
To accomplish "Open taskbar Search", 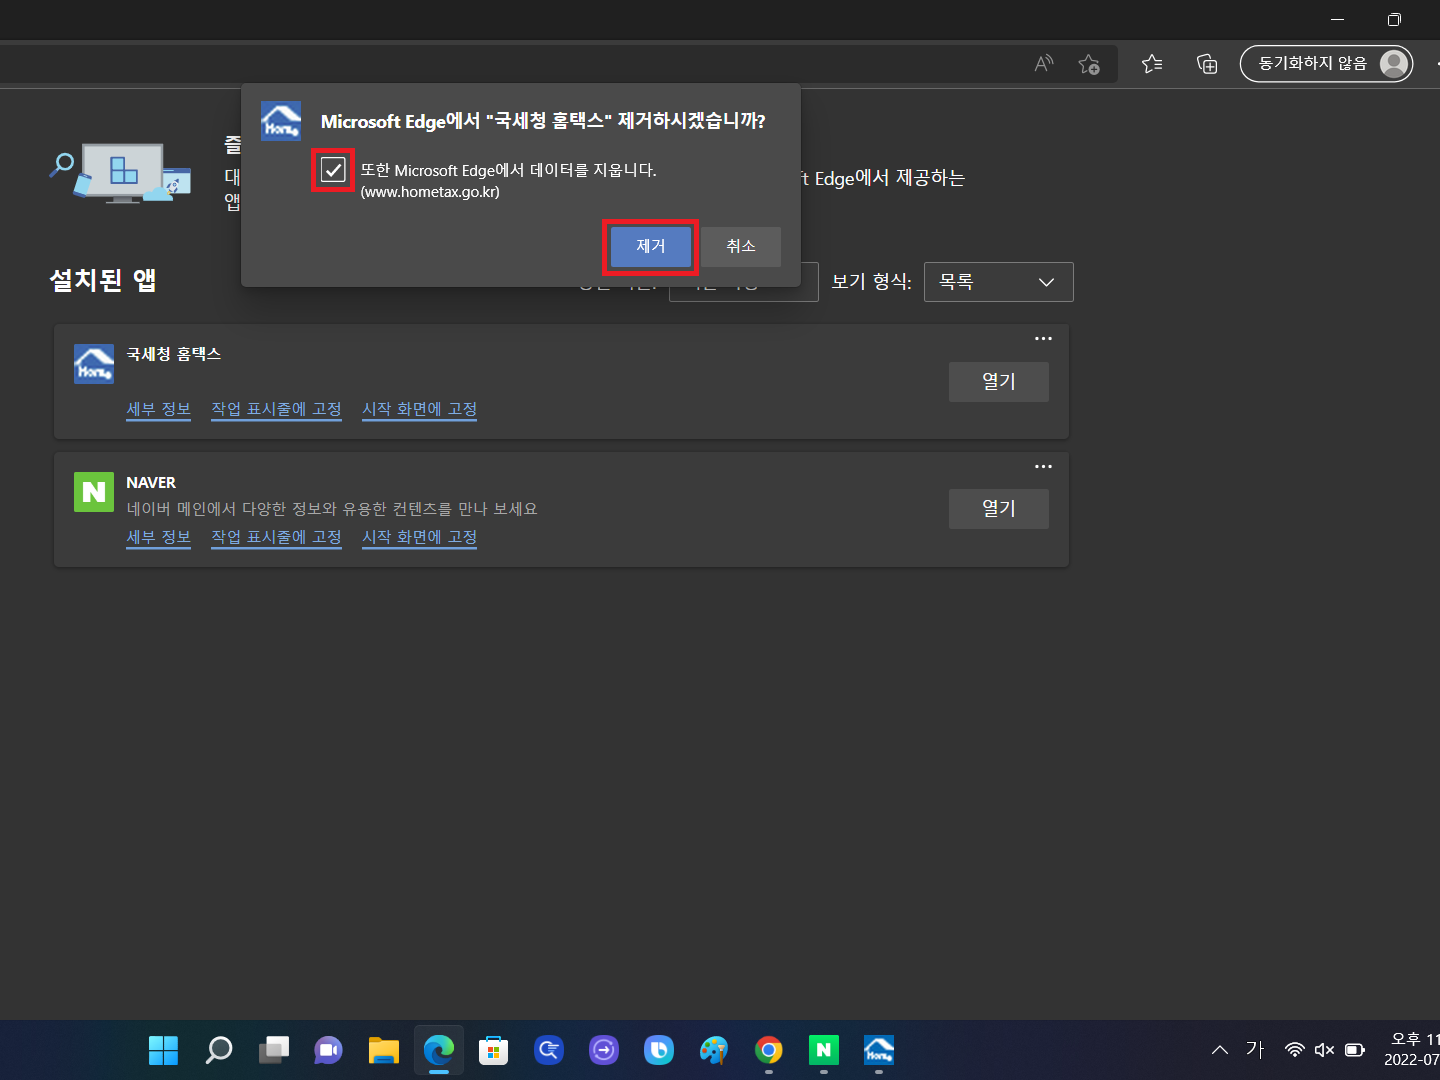I will click(218, 1050).
